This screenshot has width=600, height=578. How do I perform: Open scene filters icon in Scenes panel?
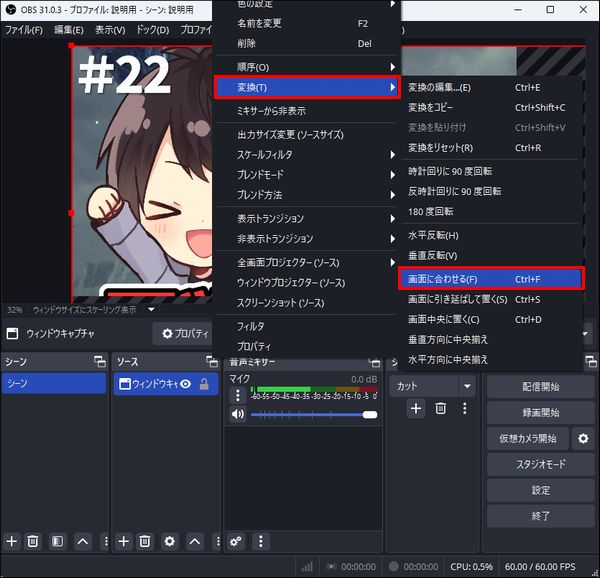(x=57, y=541)
